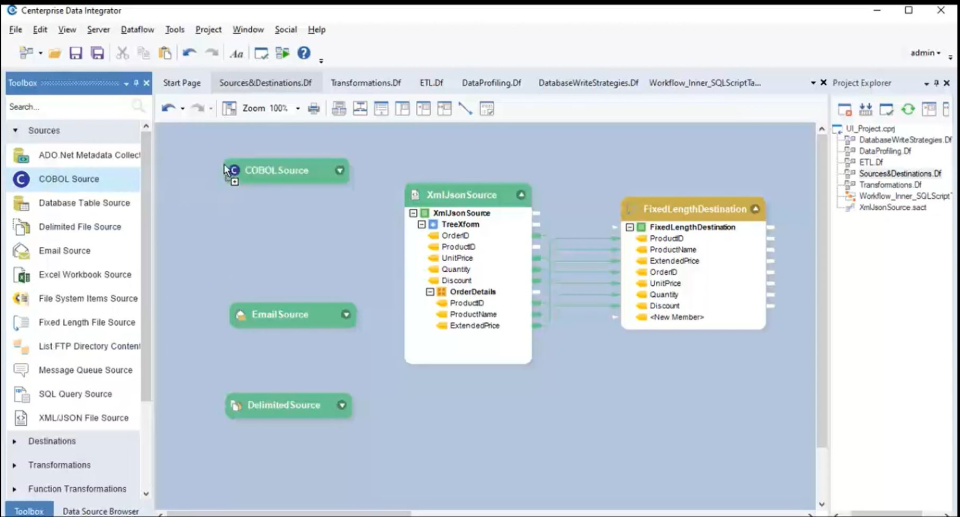960x517 pixels.
Task: Select XML/JSON File Source toolbox item
Action: pos(73,418)
